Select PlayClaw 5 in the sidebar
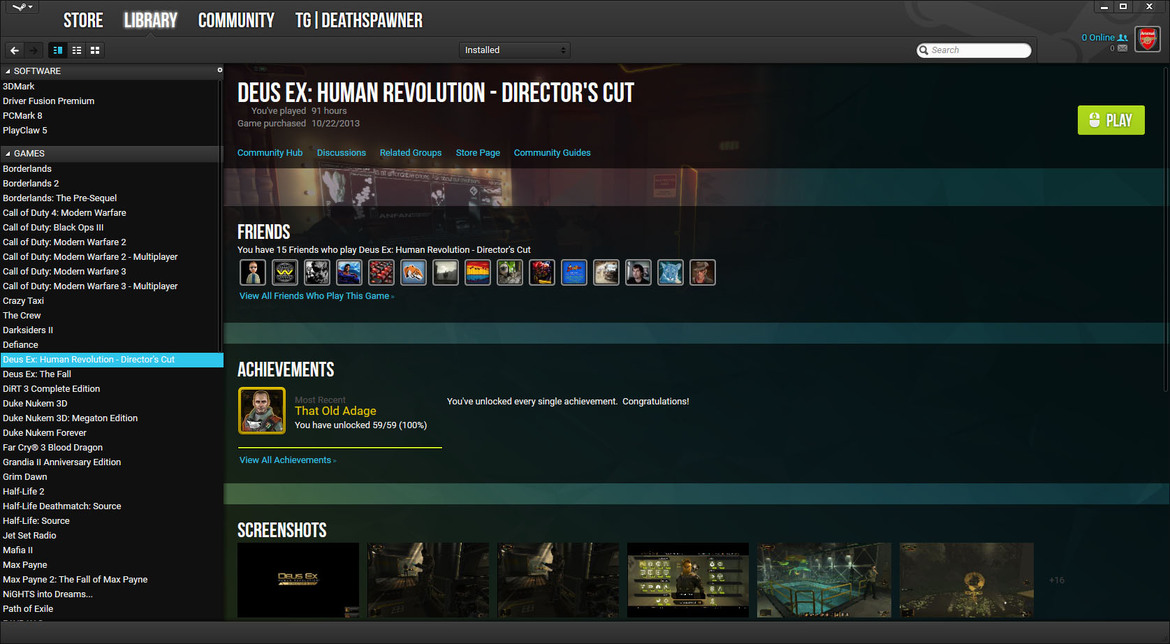 tap(111, 131)
